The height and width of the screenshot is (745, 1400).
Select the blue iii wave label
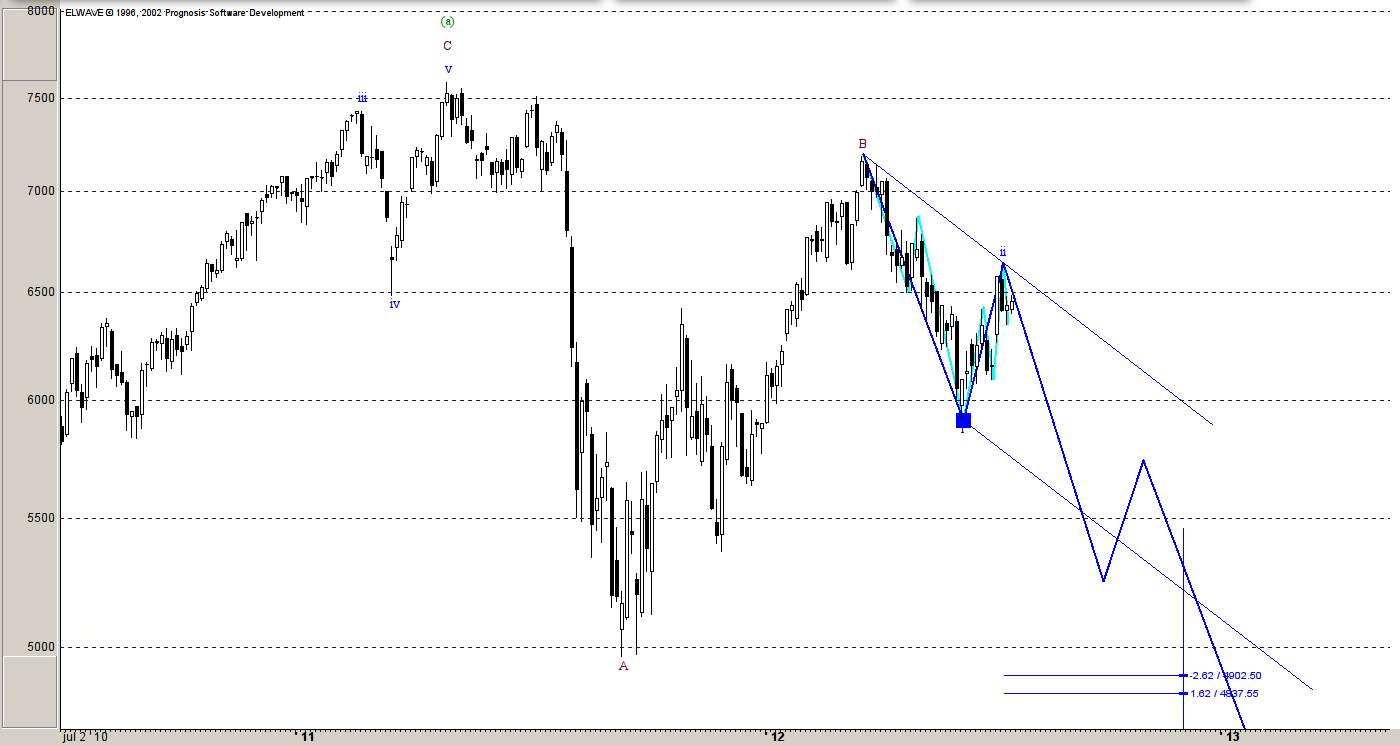coord(362,98)
